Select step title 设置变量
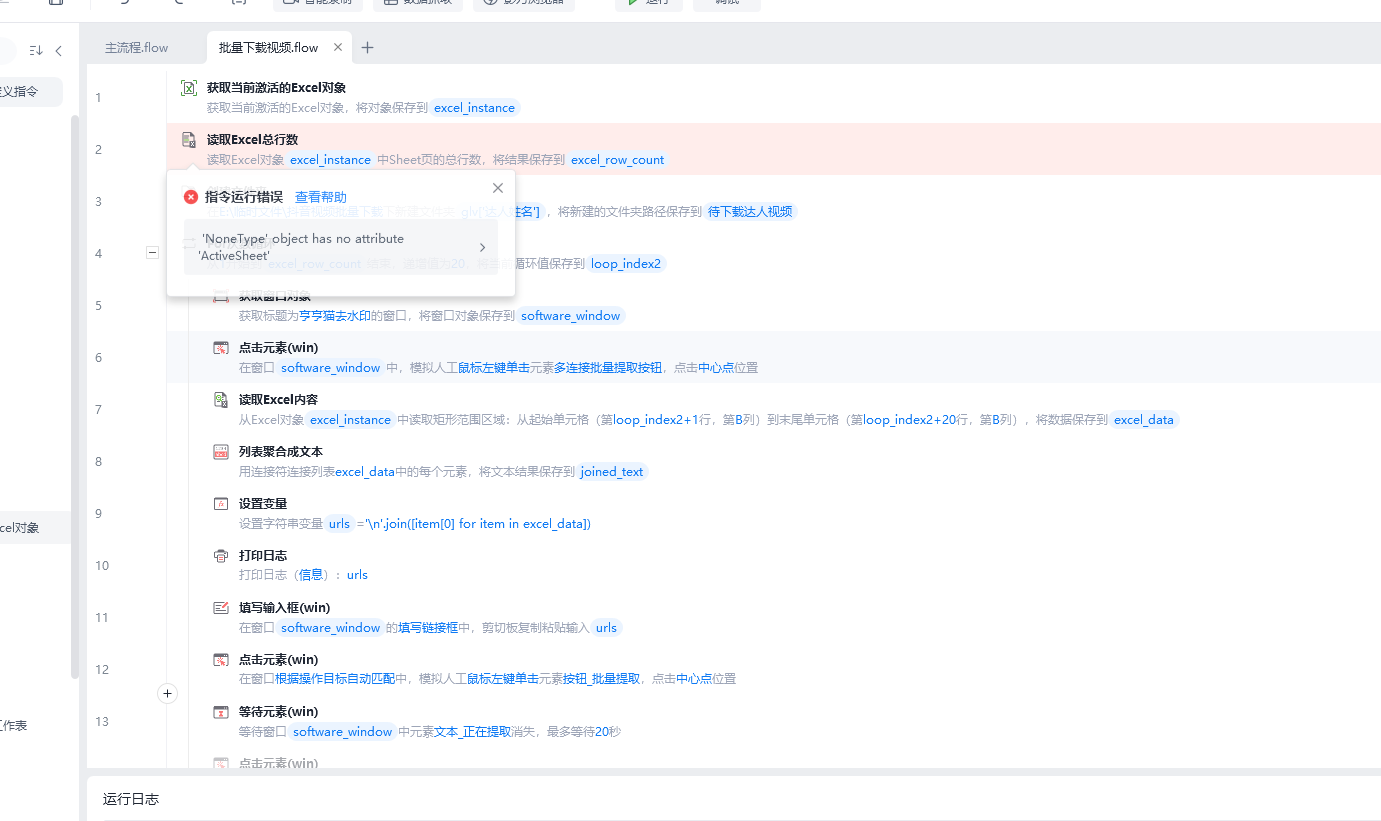This screenshot has height=821, width=1381. [x=263, y=504]
